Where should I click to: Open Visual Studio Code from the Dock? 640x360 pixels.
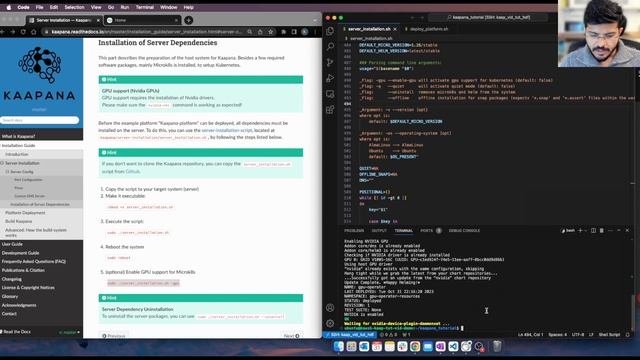(453, 347)
